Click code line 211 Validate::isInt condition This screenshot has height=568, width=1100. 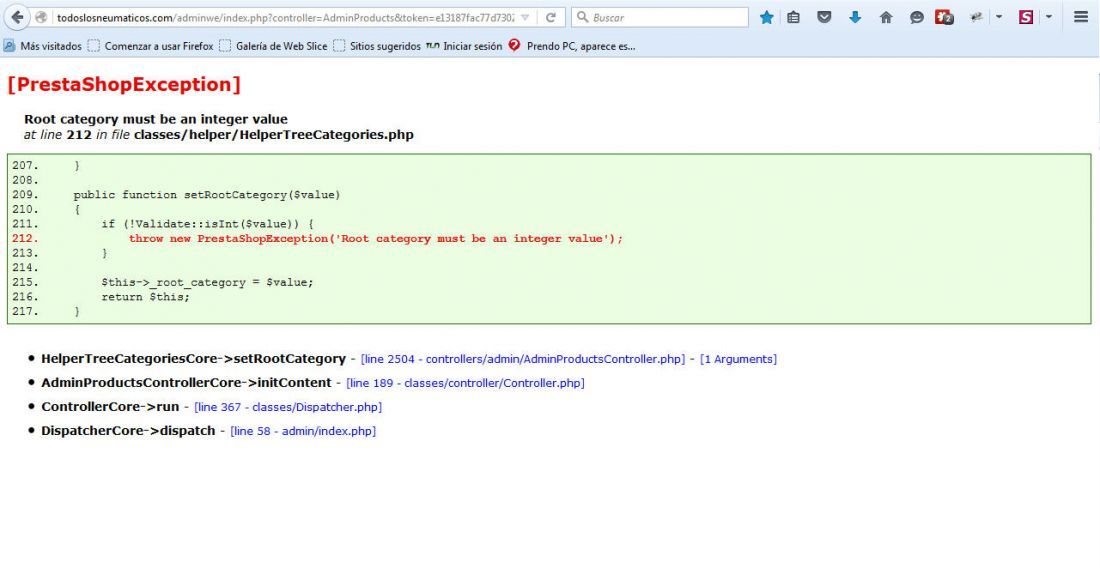click(207, 224)
